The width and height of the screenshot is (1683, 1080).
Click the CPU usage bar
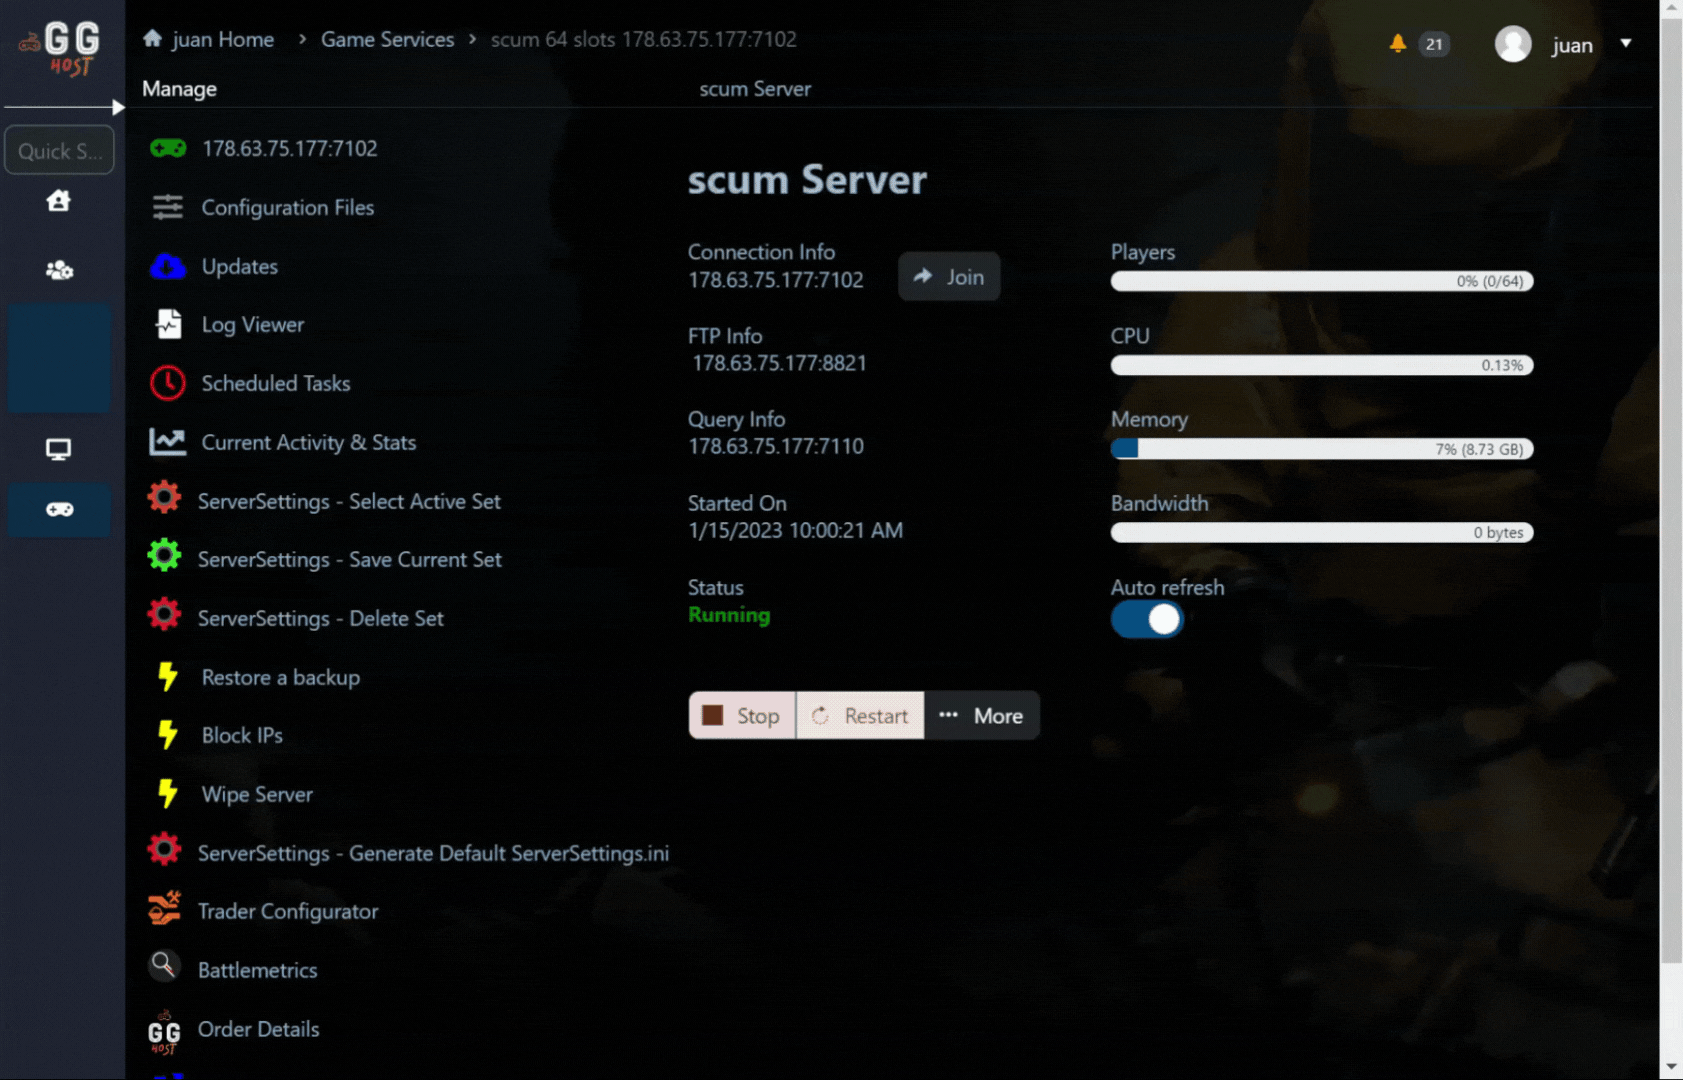click(1322, 365)
